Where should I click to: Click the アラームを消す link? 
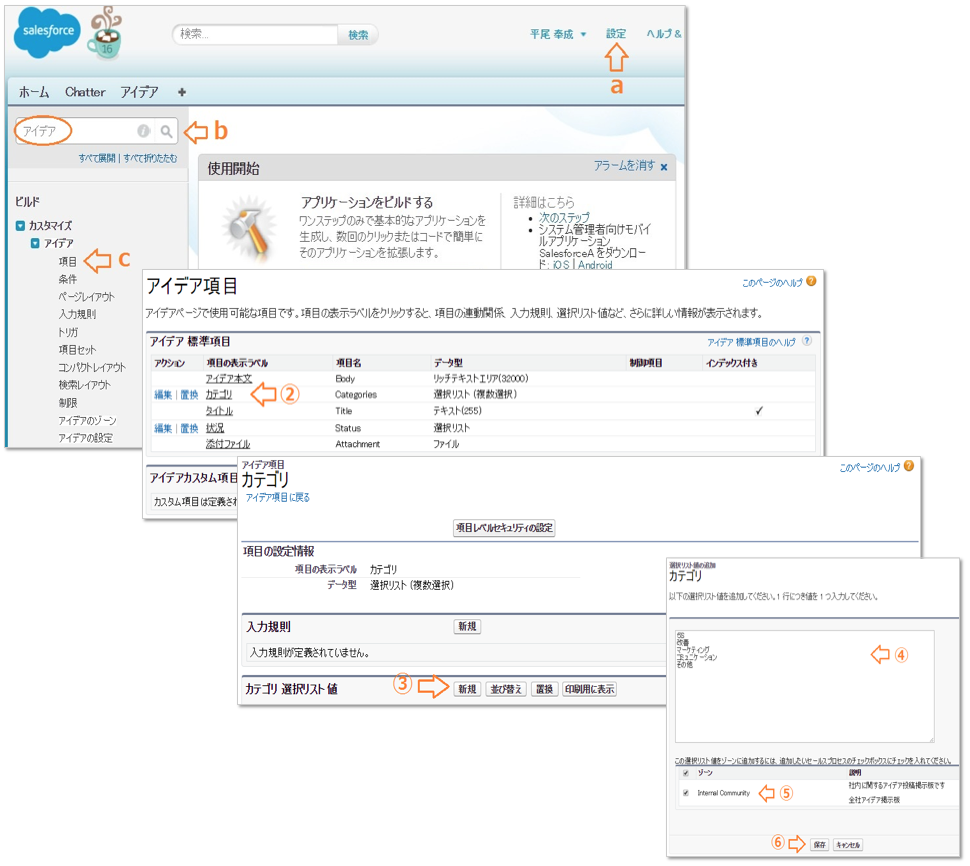(624, 166)
